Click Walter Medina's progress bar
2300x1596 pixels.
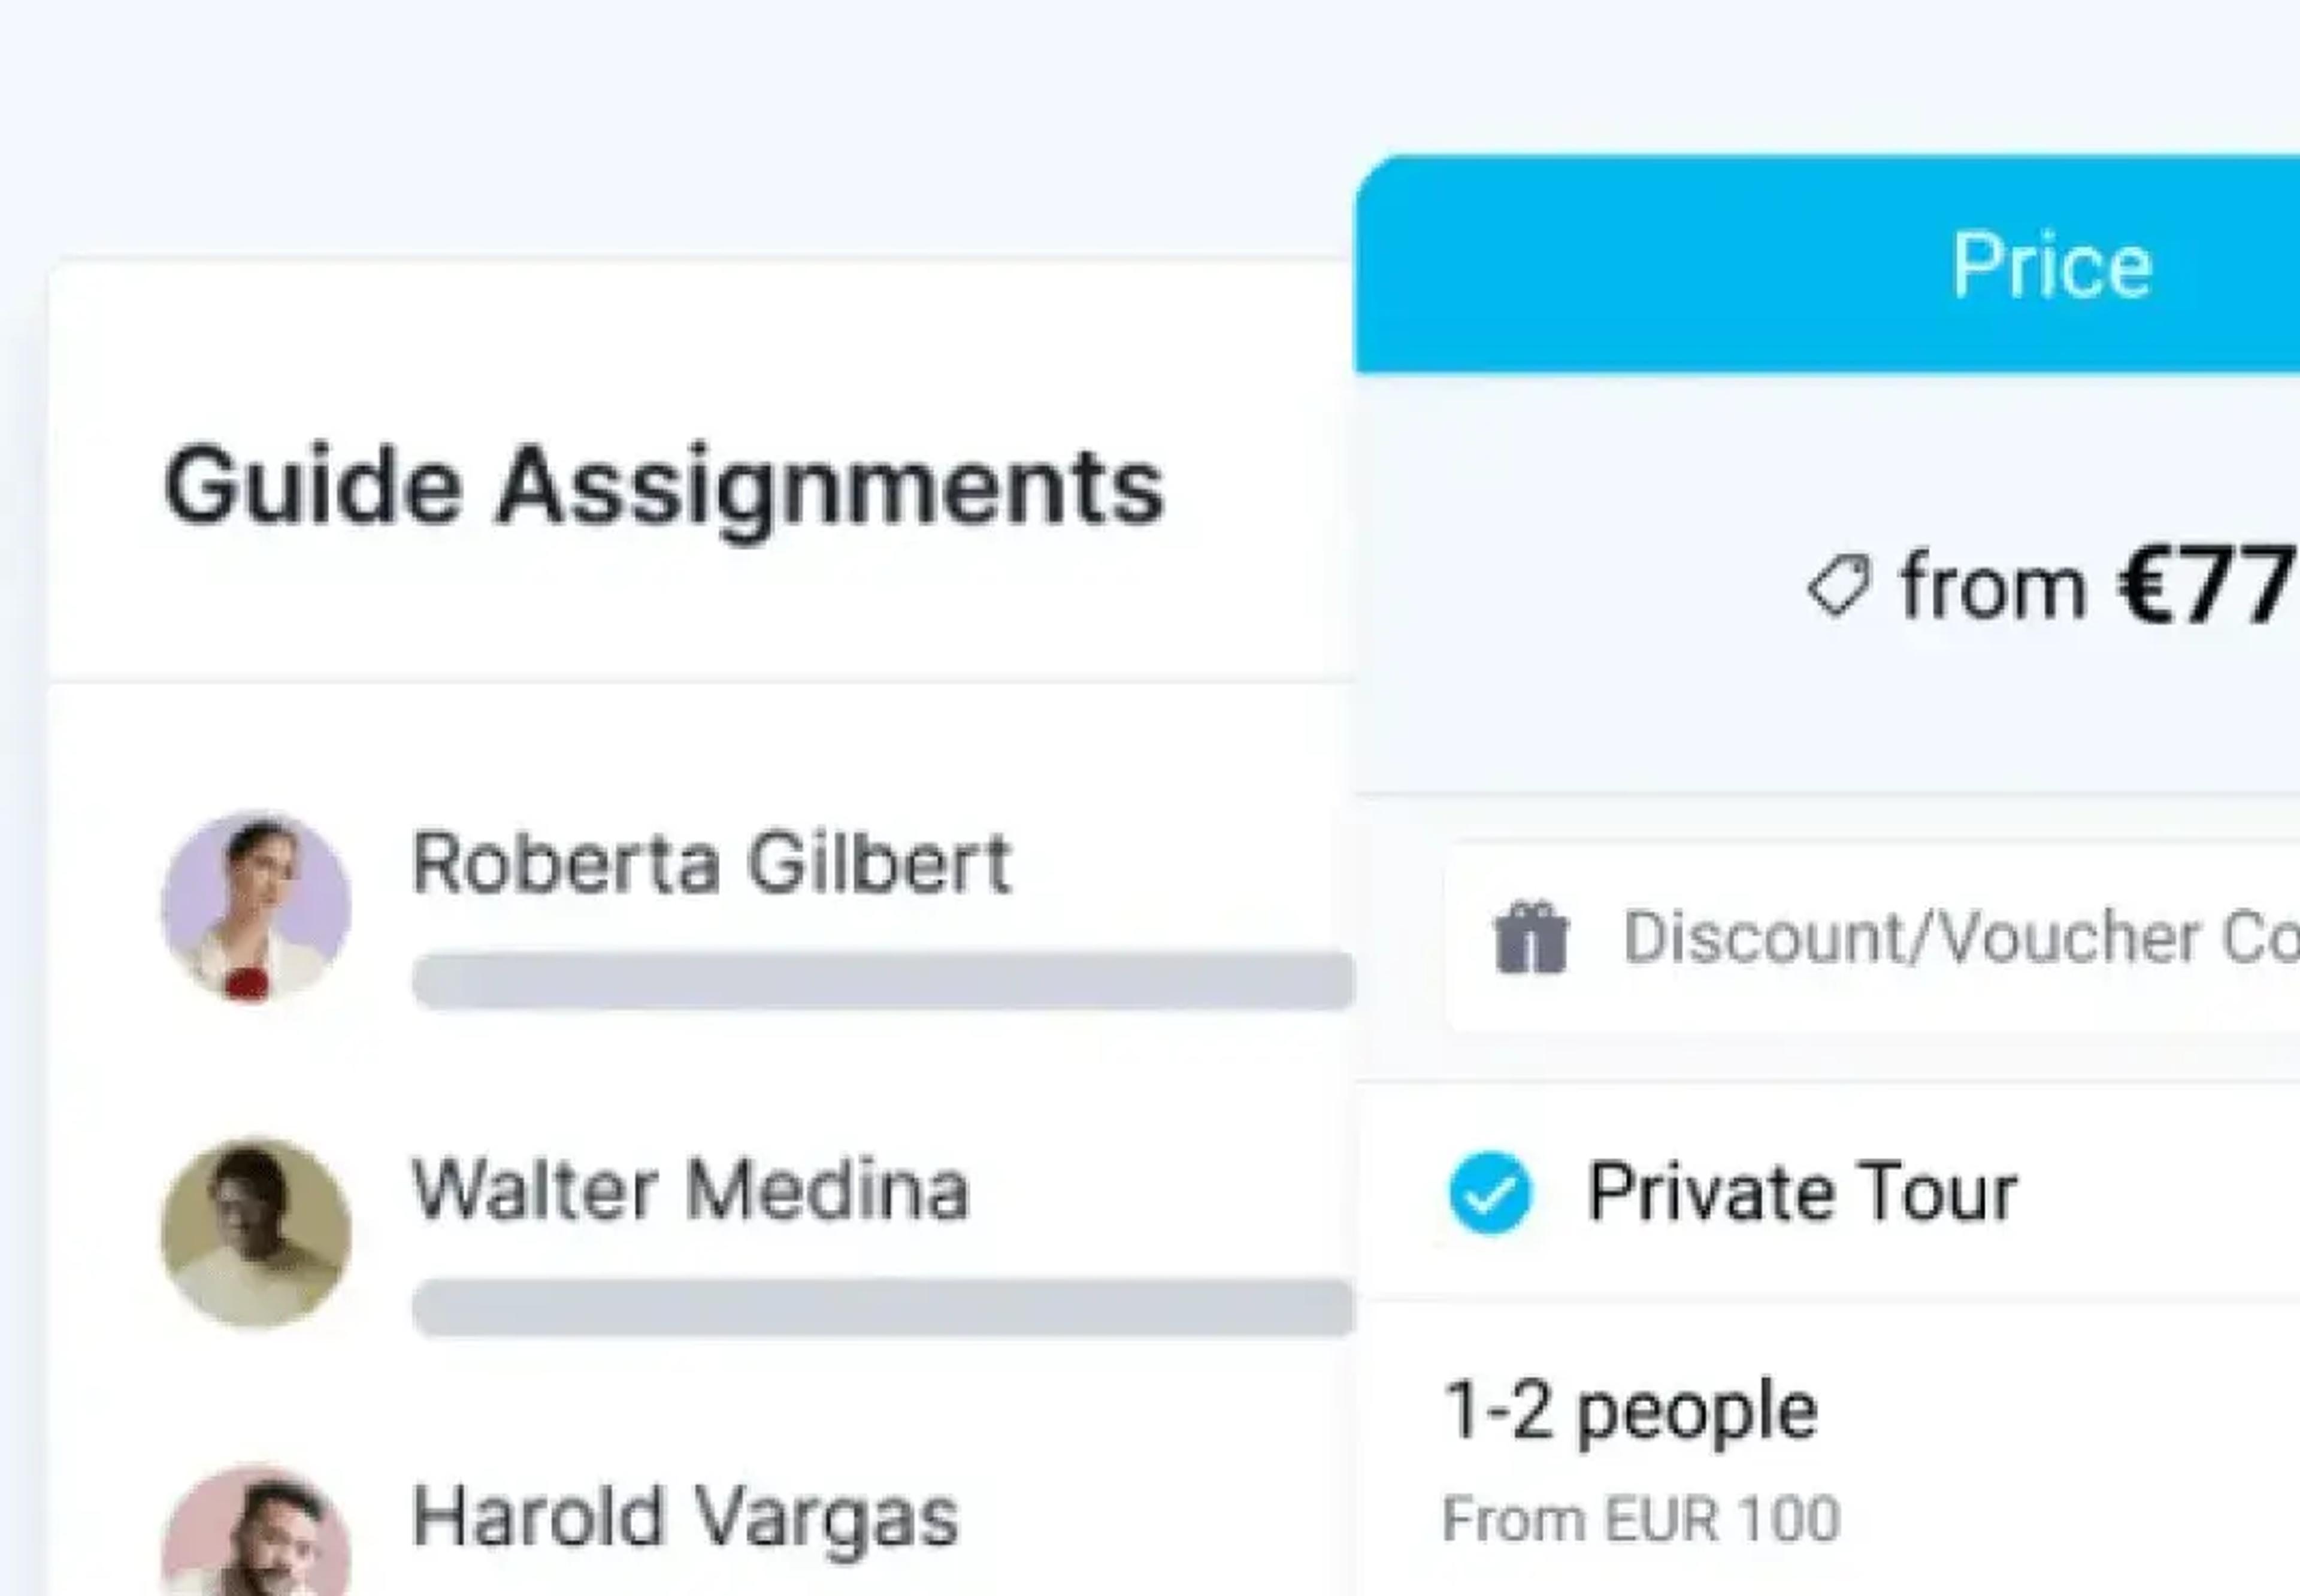click(x=883, y=1307)
